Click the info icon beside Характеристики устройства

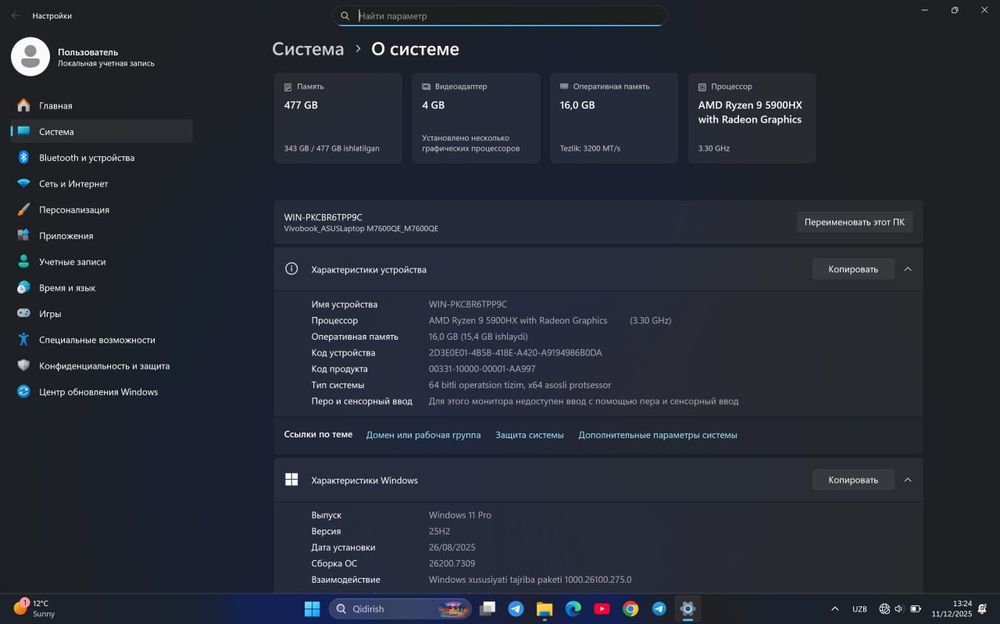[x=291, y=269]
